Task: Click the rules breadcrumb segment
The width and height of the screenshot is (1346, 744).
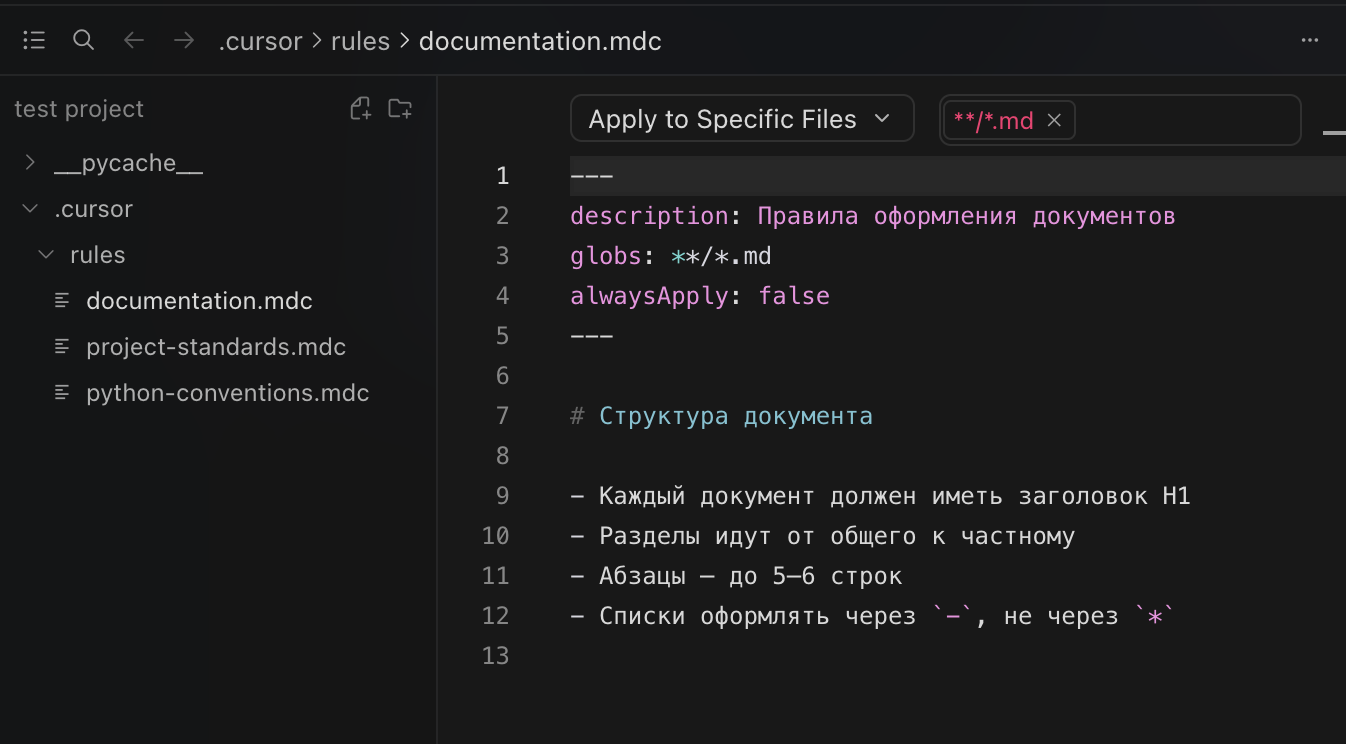Action: click(360, 41)
